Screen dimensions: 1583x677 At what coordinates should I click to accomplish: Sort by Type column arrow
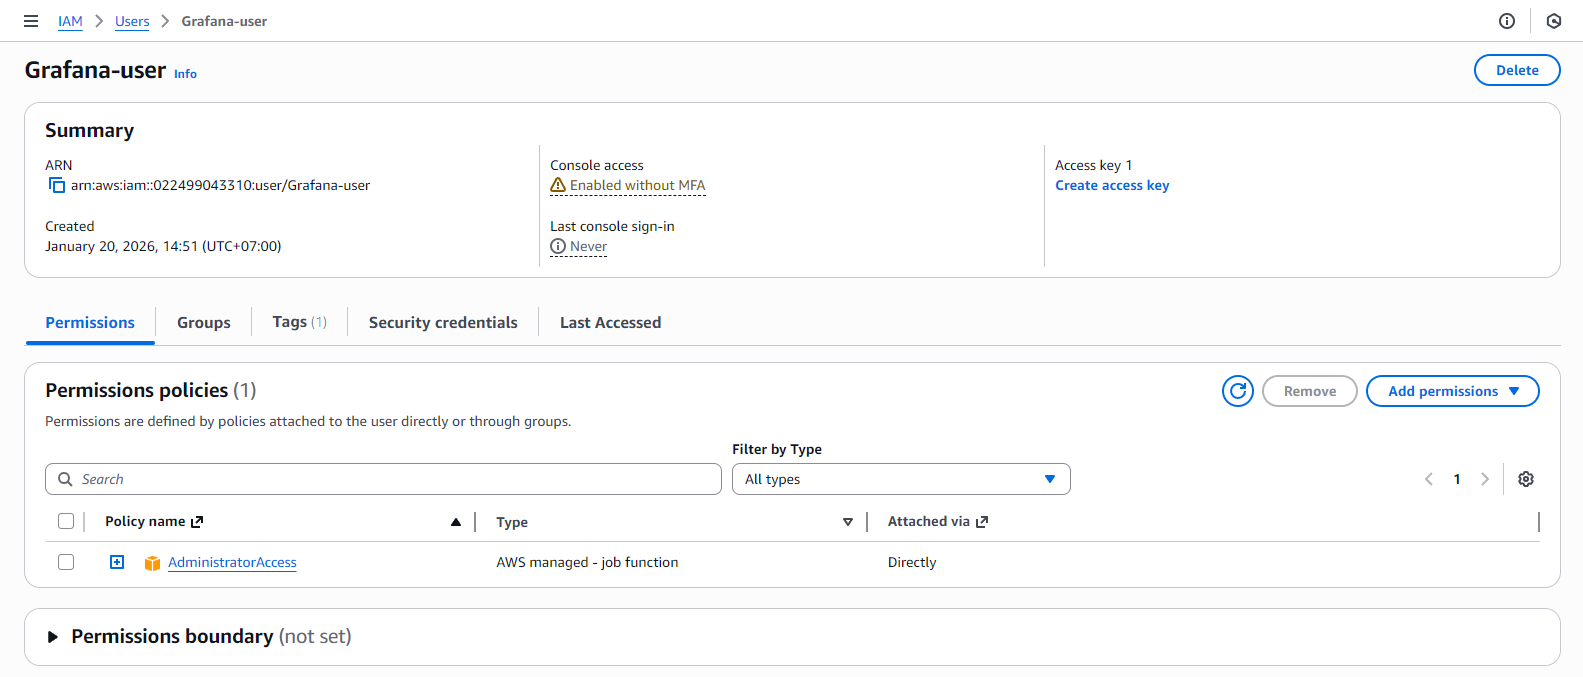point(848,522)
